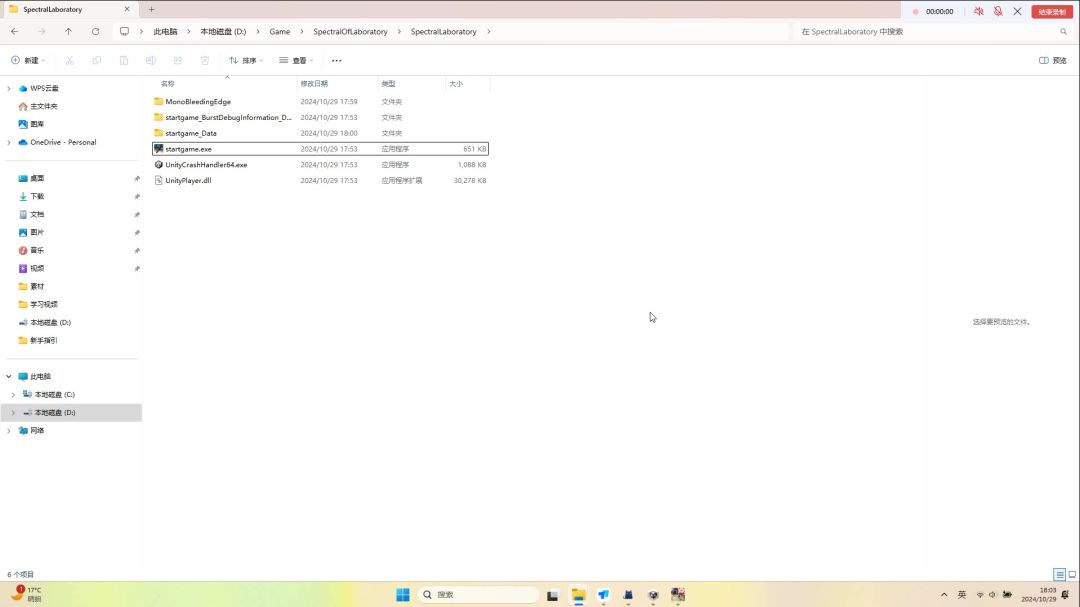Expand the 本地磁盘 (C:) tree node
The image size is (1080, 607).
pos(13,395)
